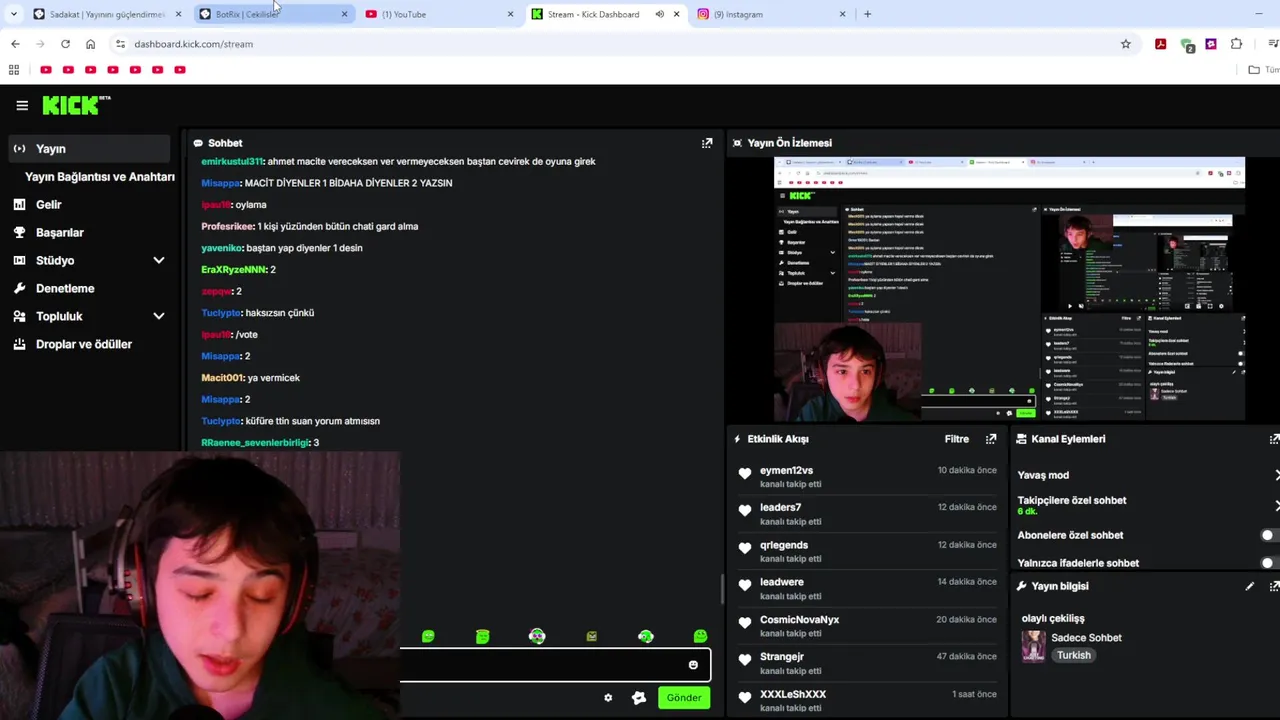Screen dimensions: 1280x720
Task: Open follower leaders7 in activity feed
Action: click(x=780, y=507)
